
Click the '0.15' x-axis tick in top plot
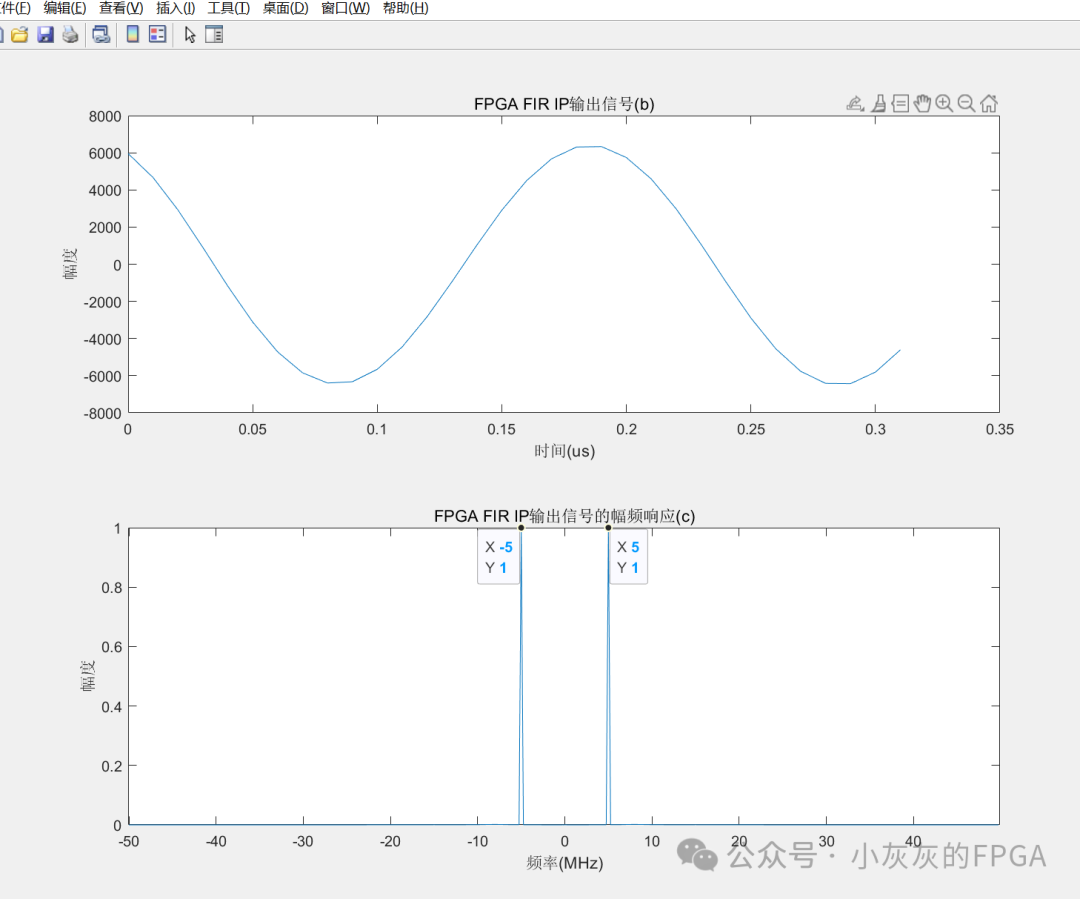coord(501,429)
